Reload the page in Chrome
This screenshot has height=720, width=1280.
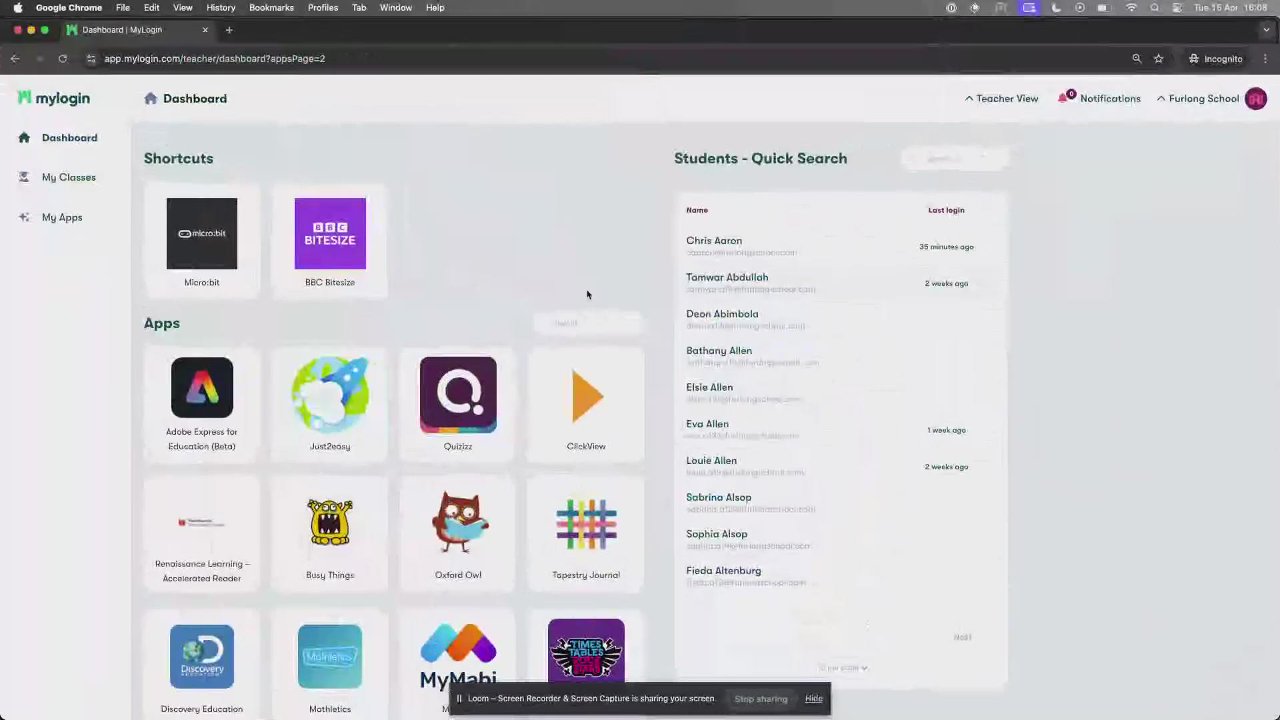[62, 59]
